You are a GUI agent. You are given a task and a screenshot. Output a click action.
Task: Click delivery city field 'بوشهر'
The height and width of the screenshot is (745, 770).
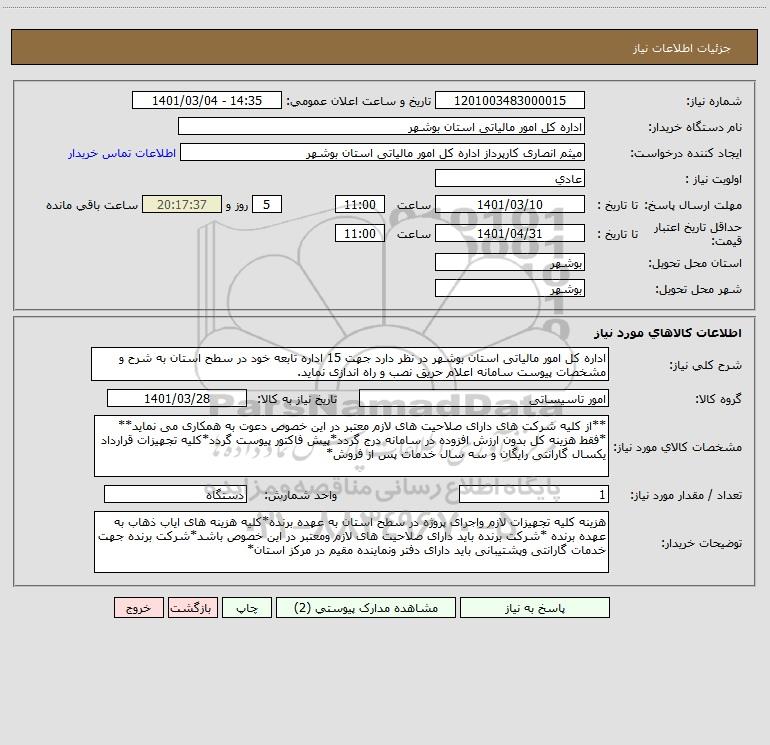pos(510,288)
